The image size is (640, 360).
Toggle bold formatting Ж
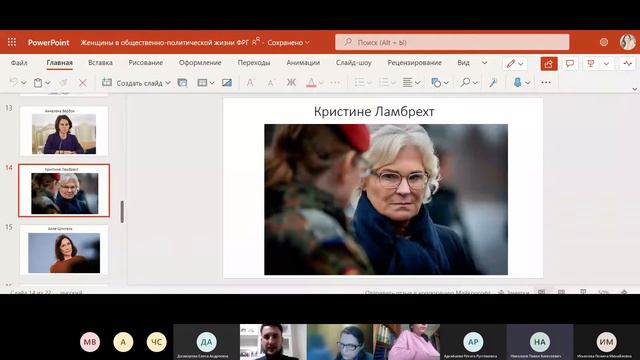tap(291, 83)
